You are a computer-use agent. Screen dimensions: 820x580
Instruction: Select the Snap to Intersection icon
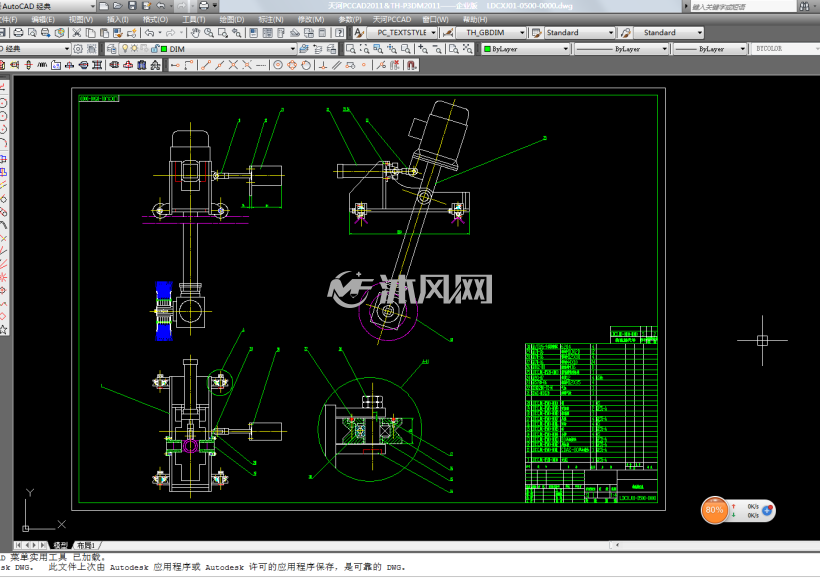(x=233, y=65)
